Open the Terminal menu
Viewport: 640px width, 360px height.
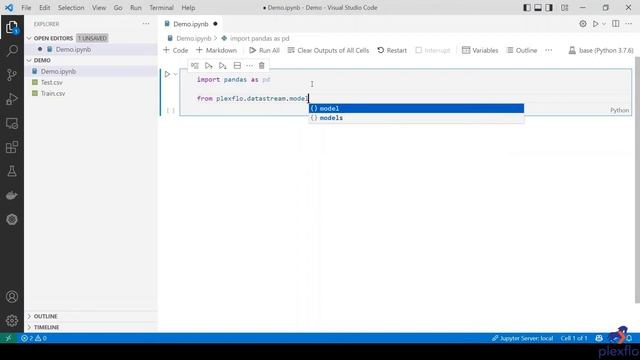click(161, 8)
